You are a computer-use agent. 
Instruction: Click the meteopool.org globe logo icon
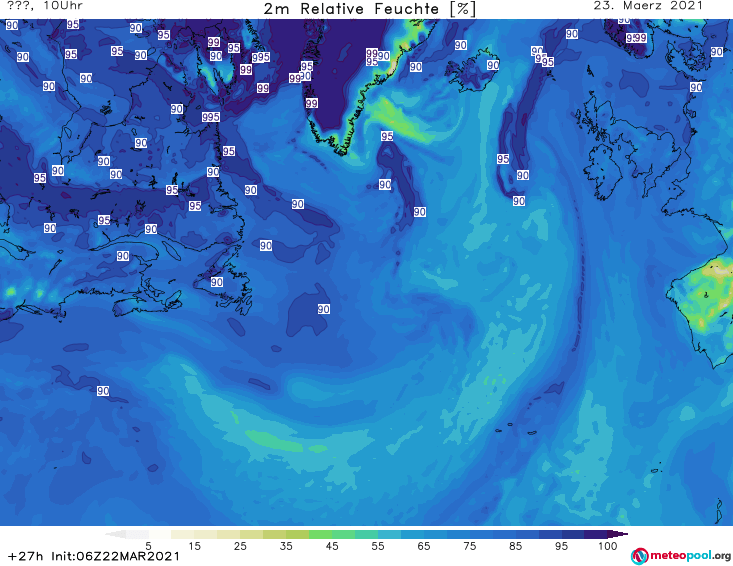point(639,556)
